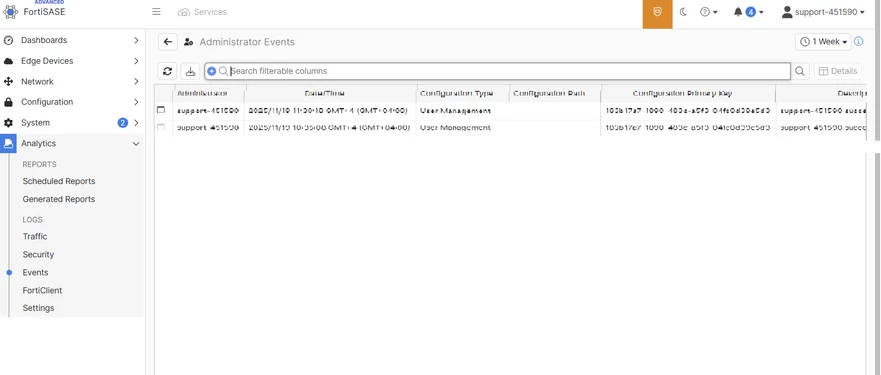Viewport: 881px width, 375px height.
Task: Open the Events logs page
Action: click(x=35, y=273)
